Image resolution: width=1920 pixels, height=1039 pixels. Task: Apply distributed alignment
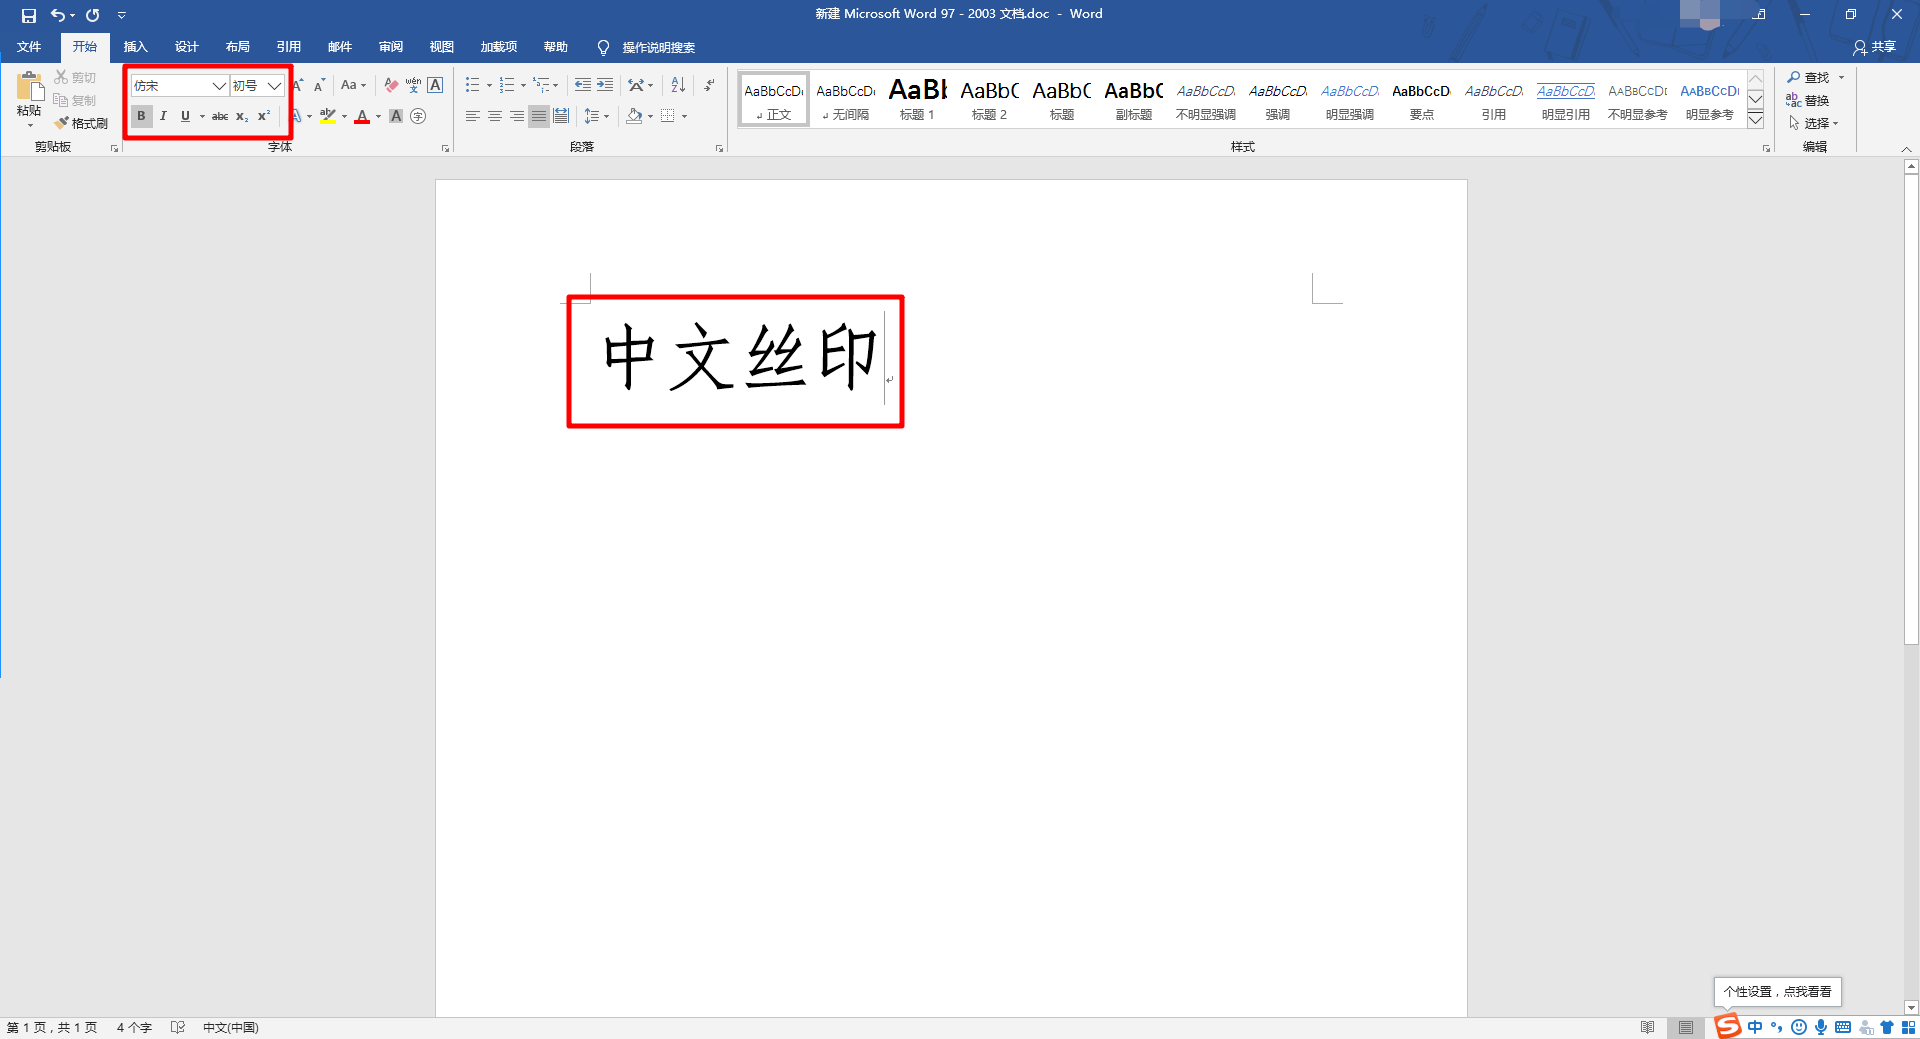[561, 116]
